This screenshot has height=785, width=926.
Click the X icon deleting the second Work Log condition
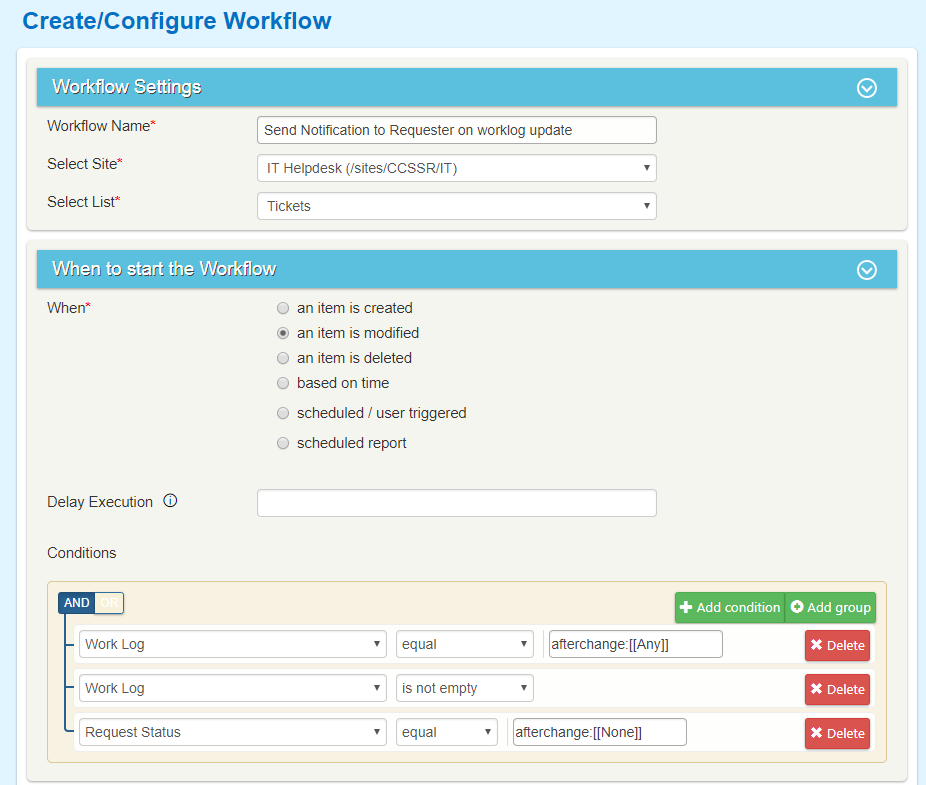tap(815, 689)
